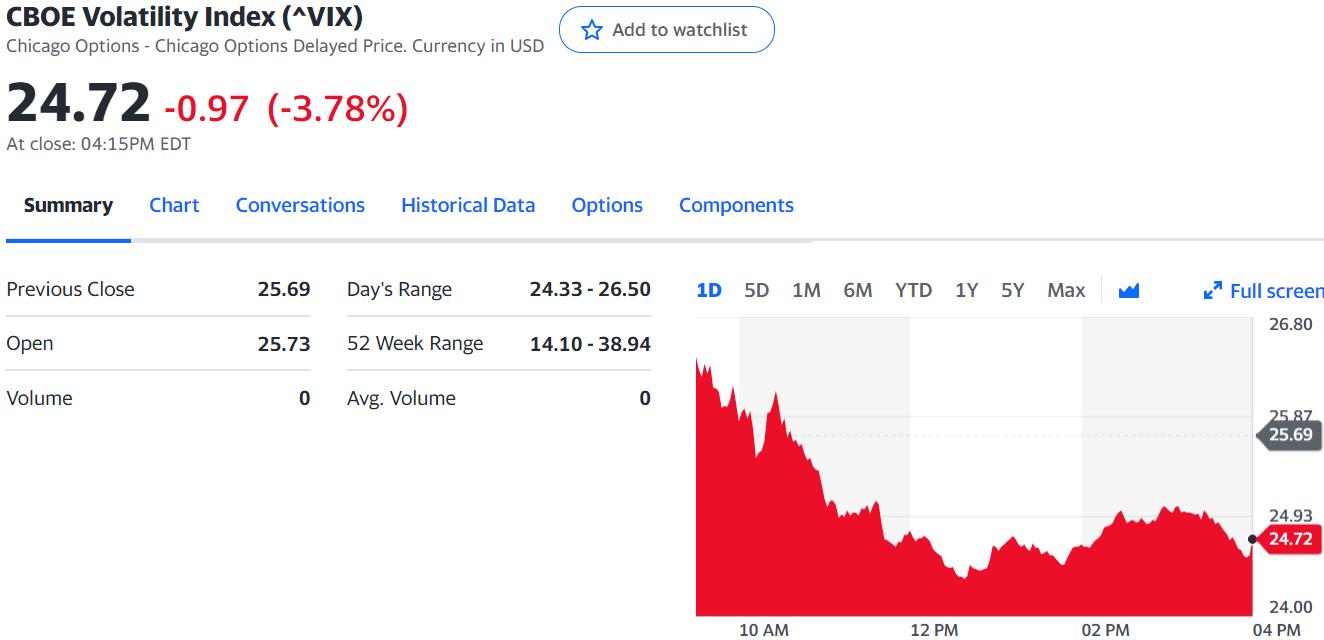1324x640 pixels.
Task: Switch chart to 1M range
Action: 806,290
